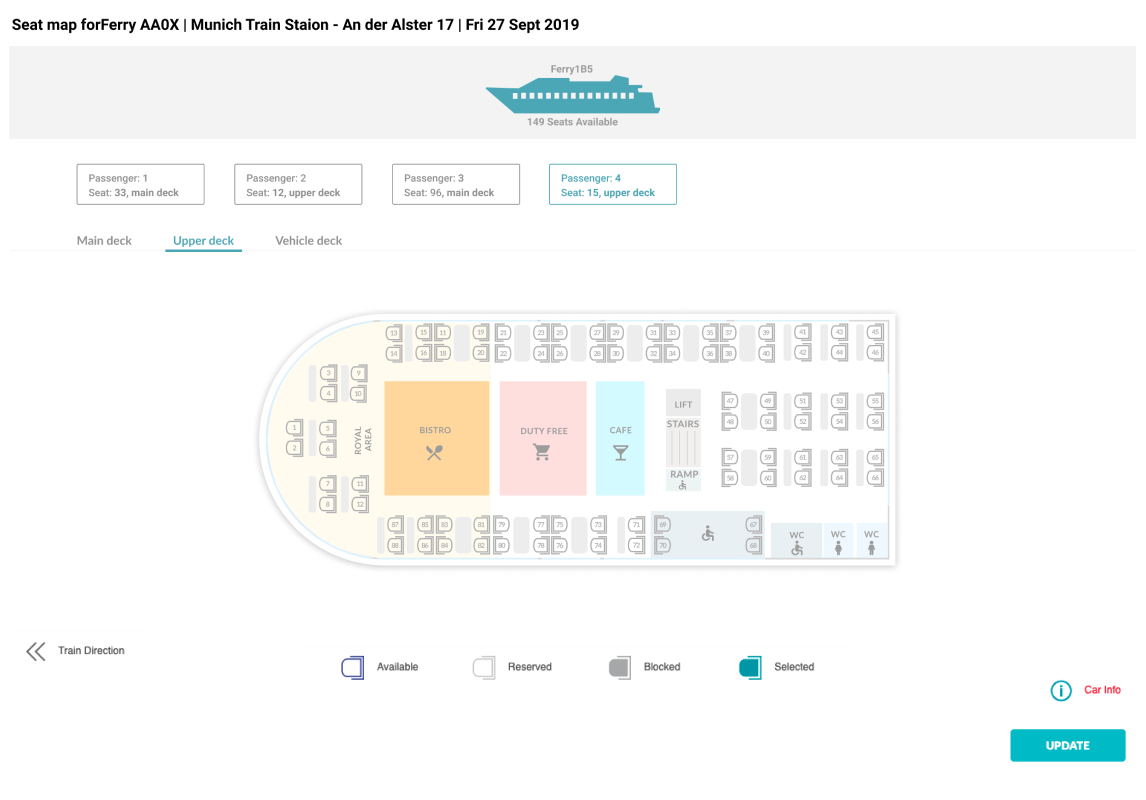Click the ferry ship icon
Image resolution: width=1146 pixels, height=800 pixels.
[x=572, y=95]
